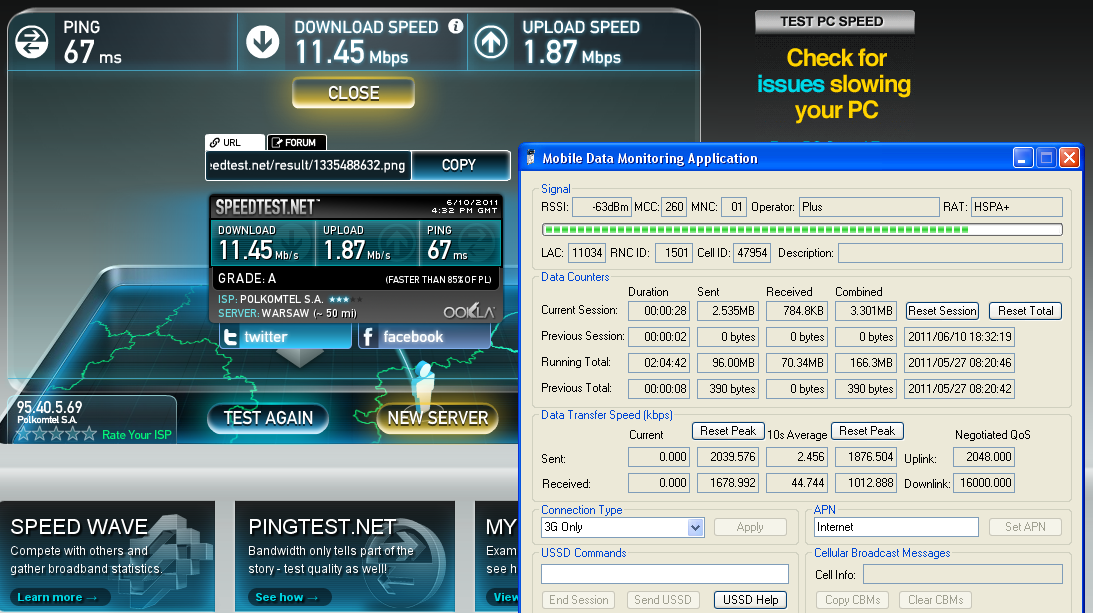Click the APN input field
The height and width of the screenshot is (613, 1093).
pos(896,527)
